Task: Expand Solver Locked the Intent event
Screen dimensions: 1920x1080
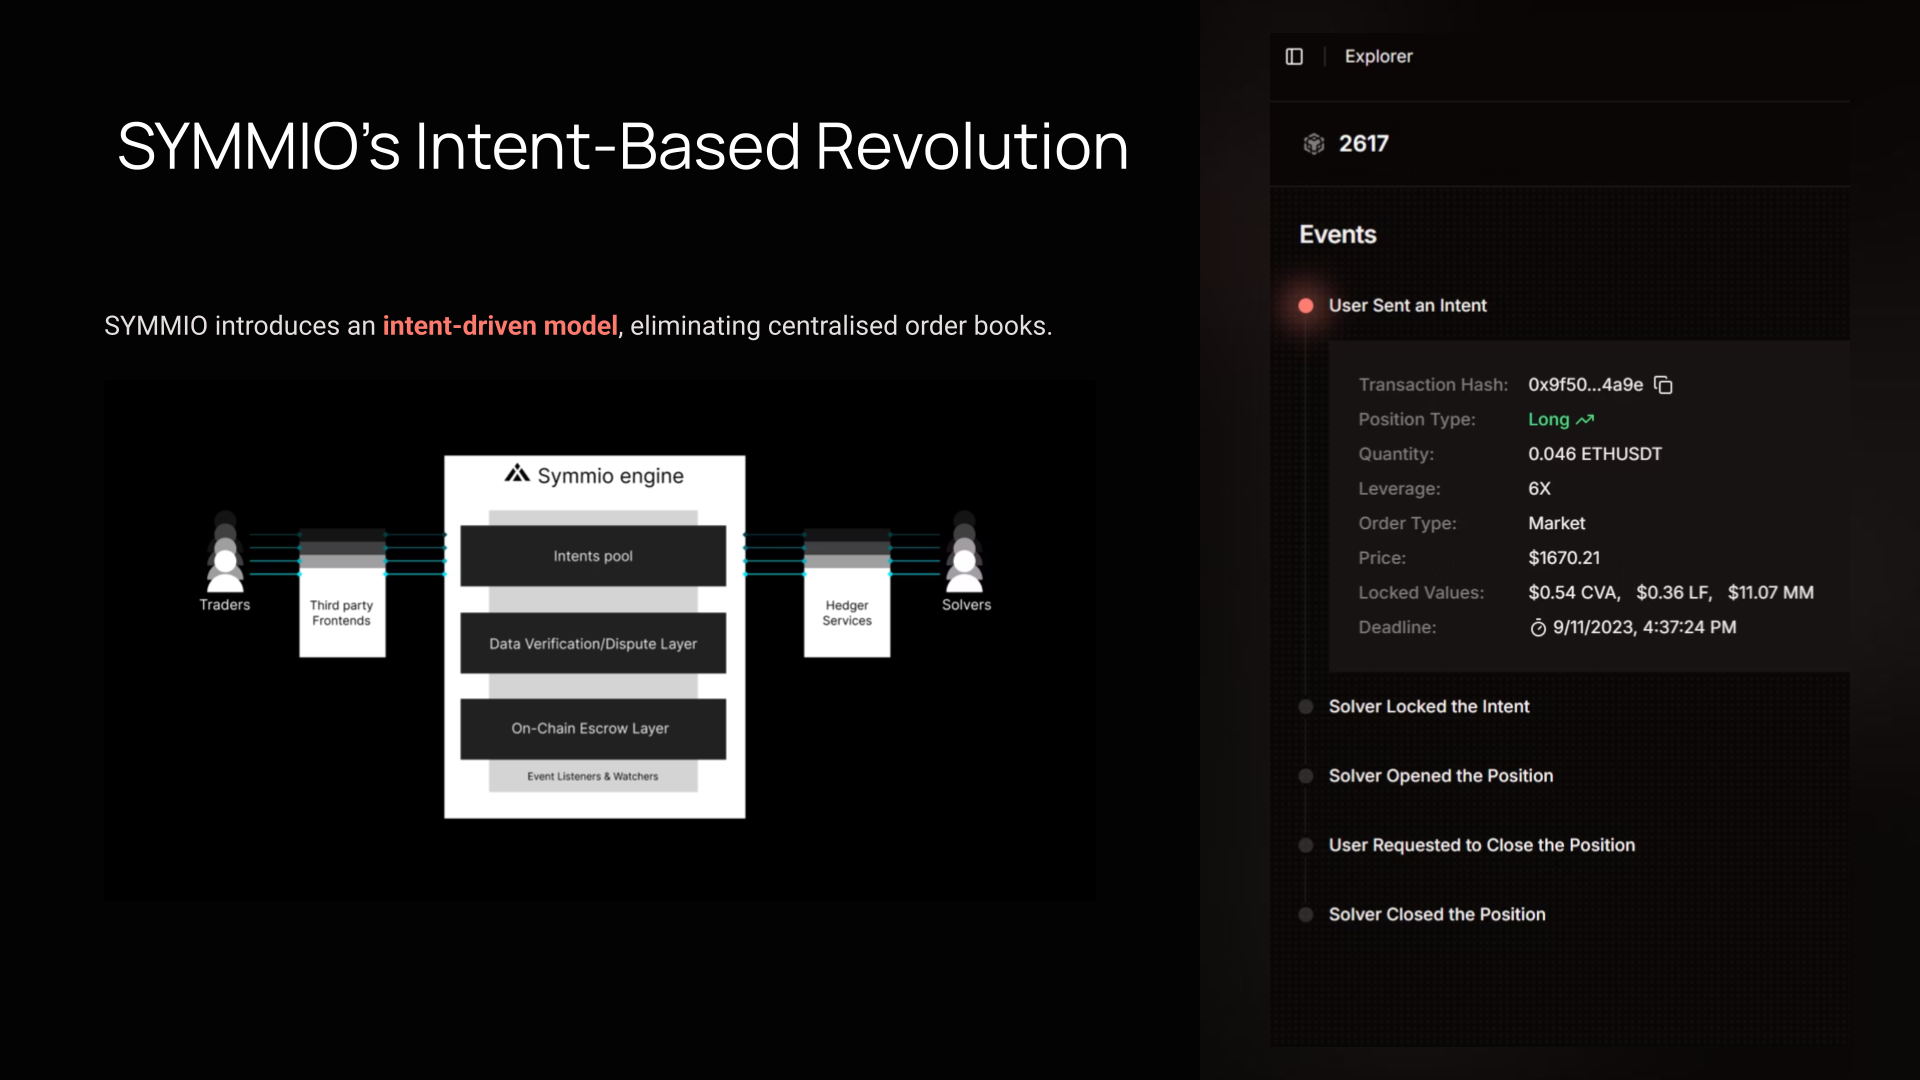Action: click(1428, 707)
